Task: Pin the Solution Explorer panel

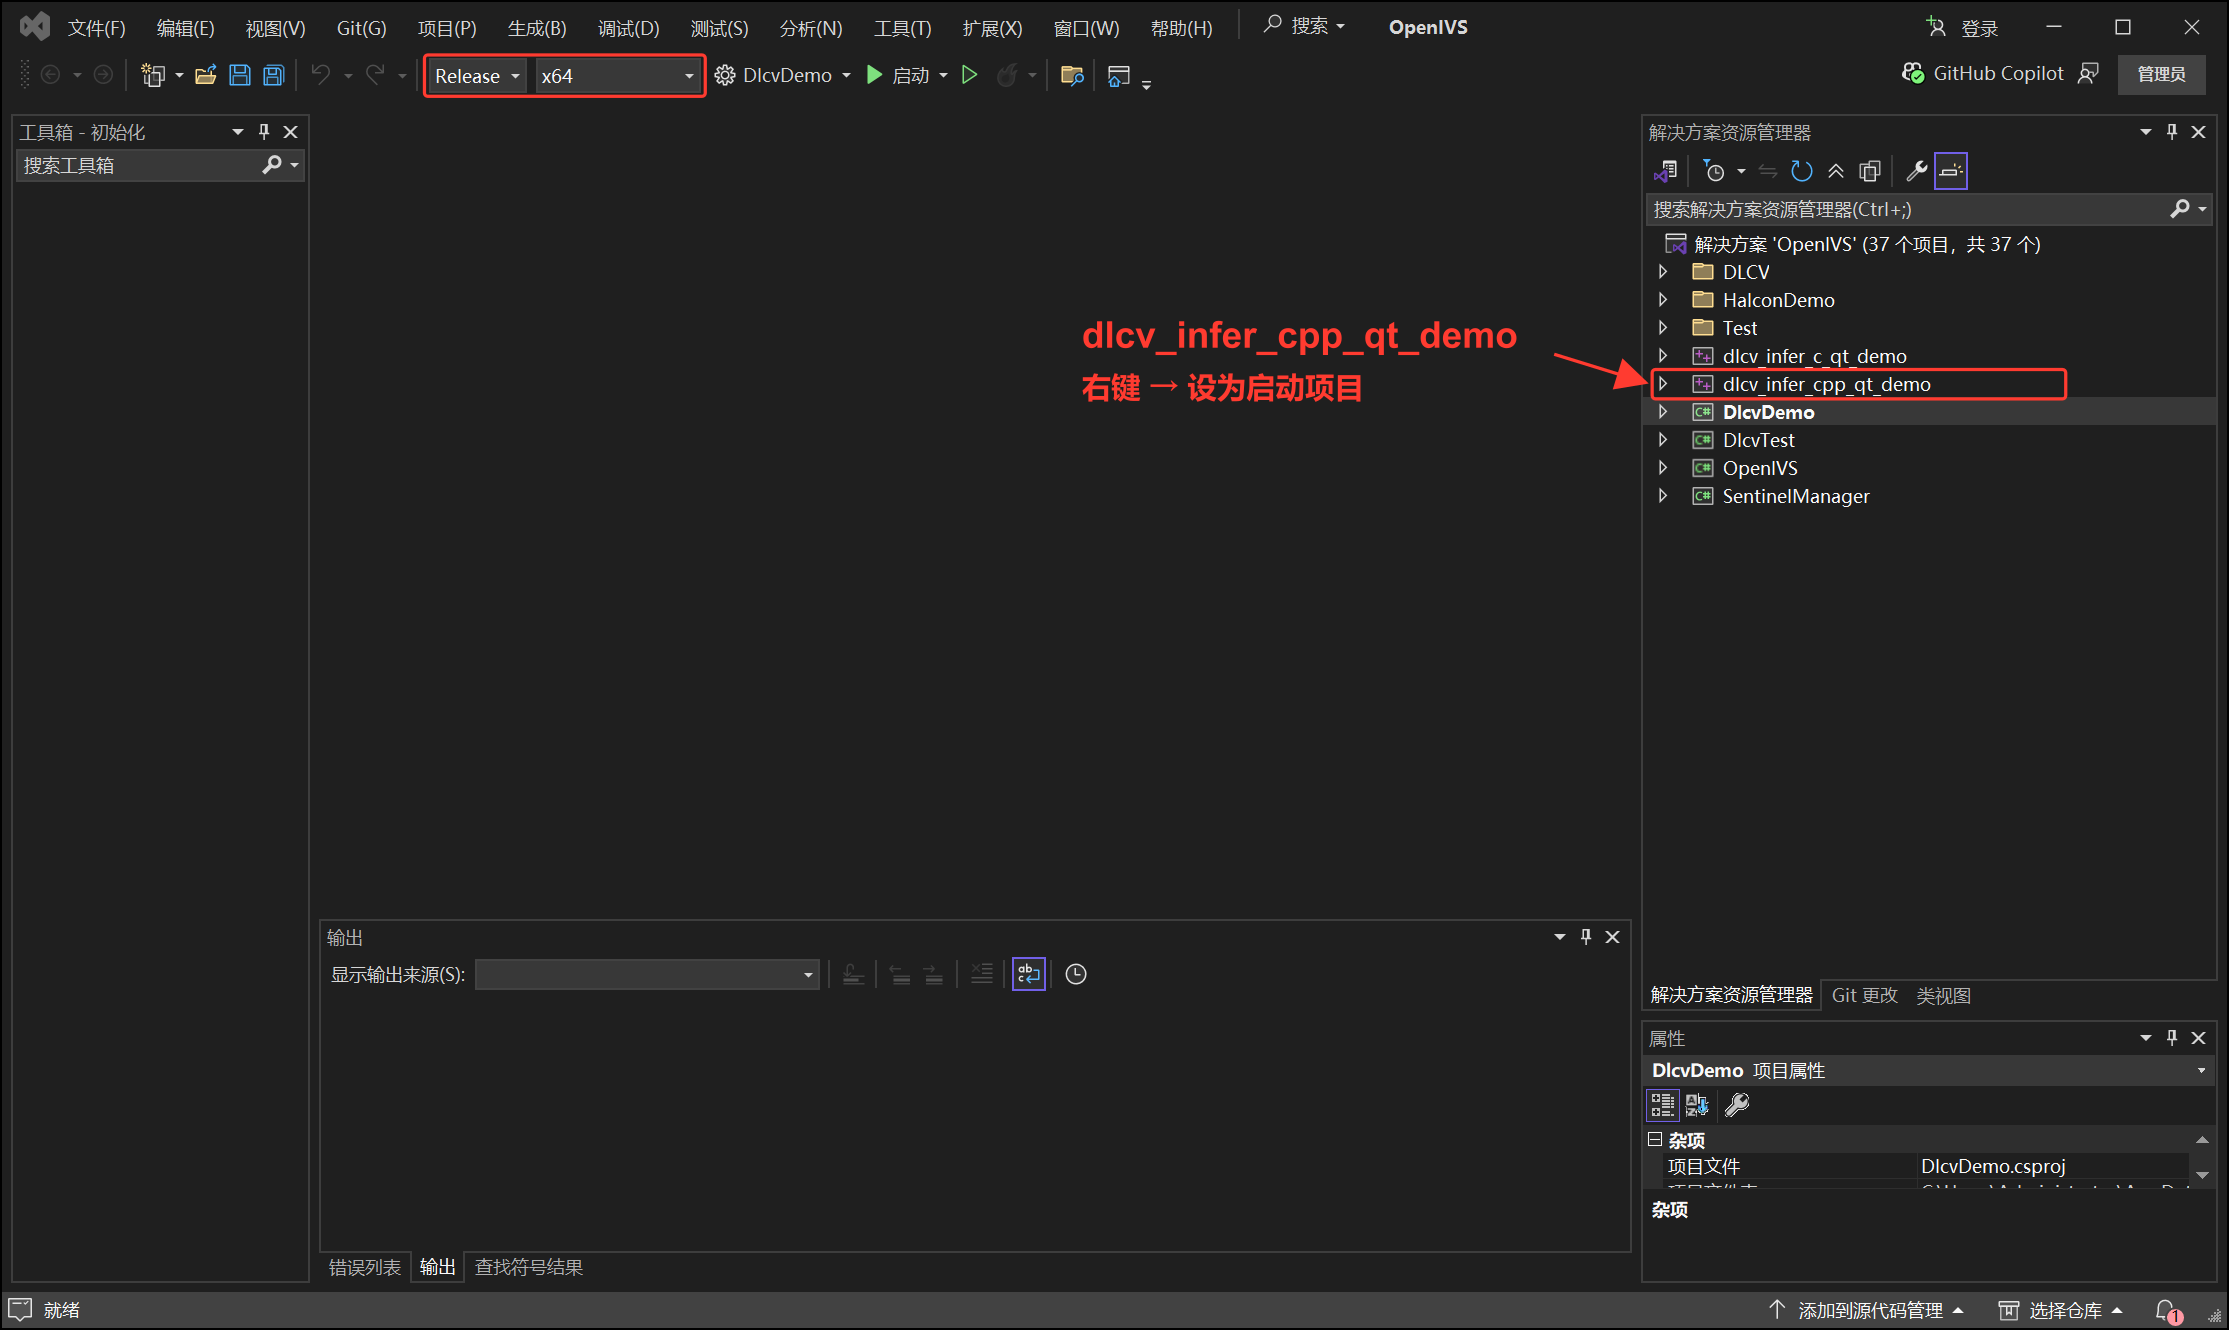Action: point(2172,132)
